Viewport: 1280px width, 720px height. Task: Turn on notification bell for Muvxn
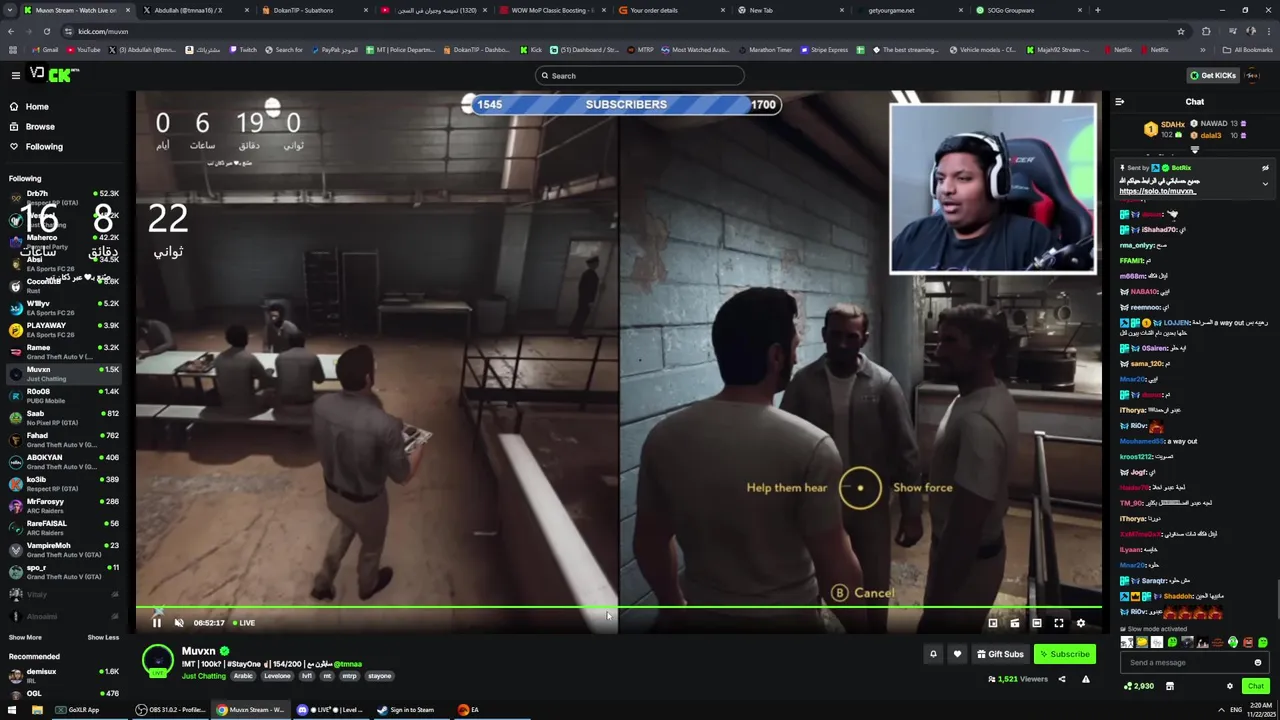(x=933, y=654)
